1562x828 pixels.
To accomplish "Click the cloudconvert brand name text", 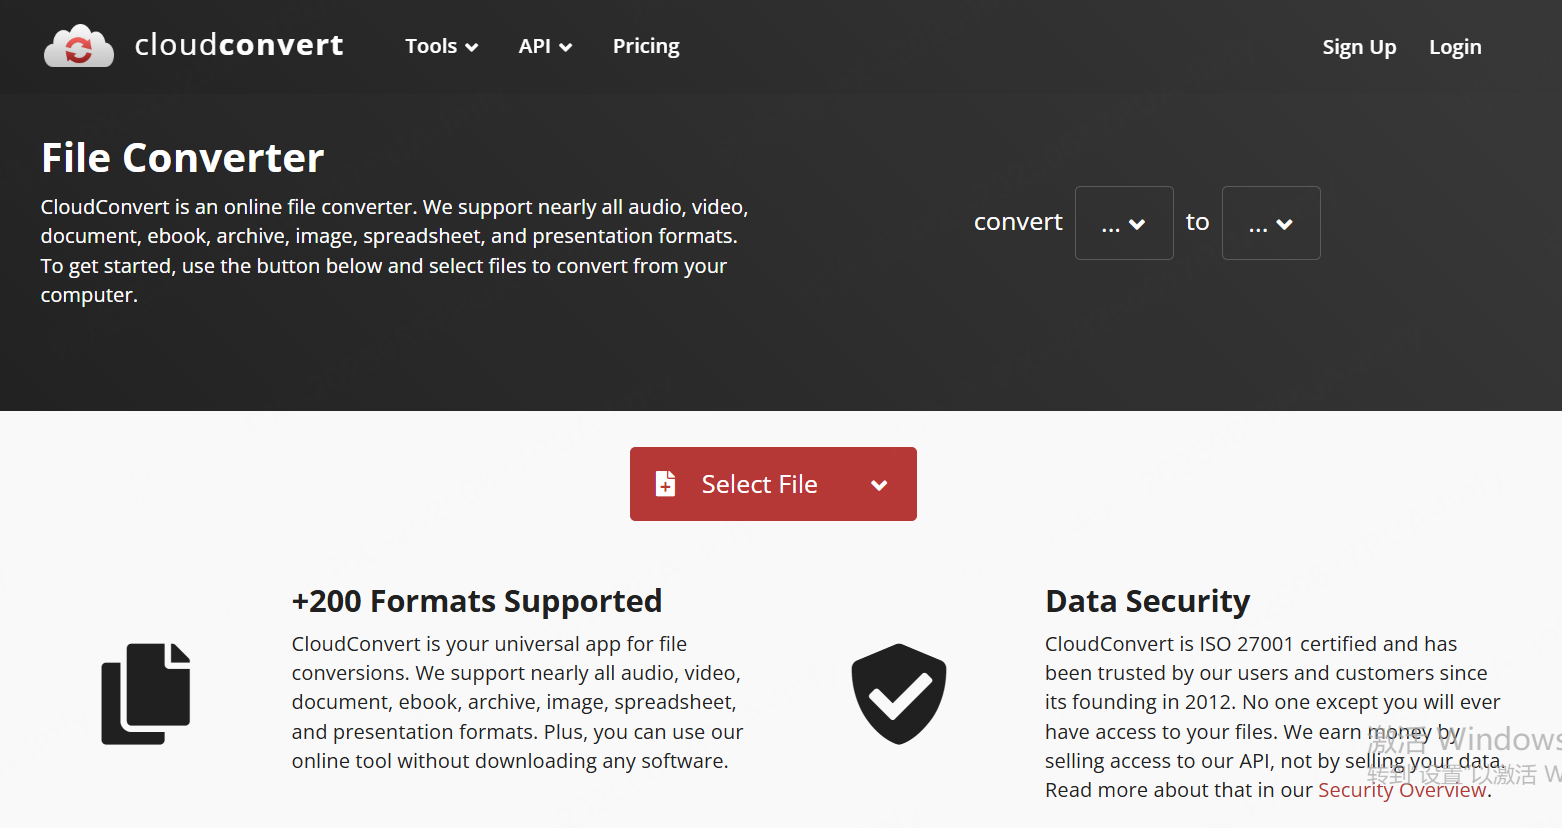I will (239, 45).
